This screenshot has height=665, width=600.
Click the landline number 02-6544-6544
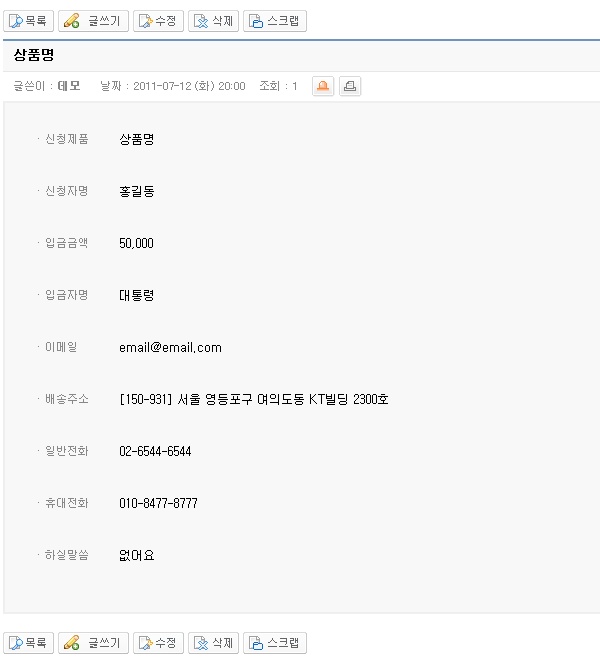tap(155, 451)
